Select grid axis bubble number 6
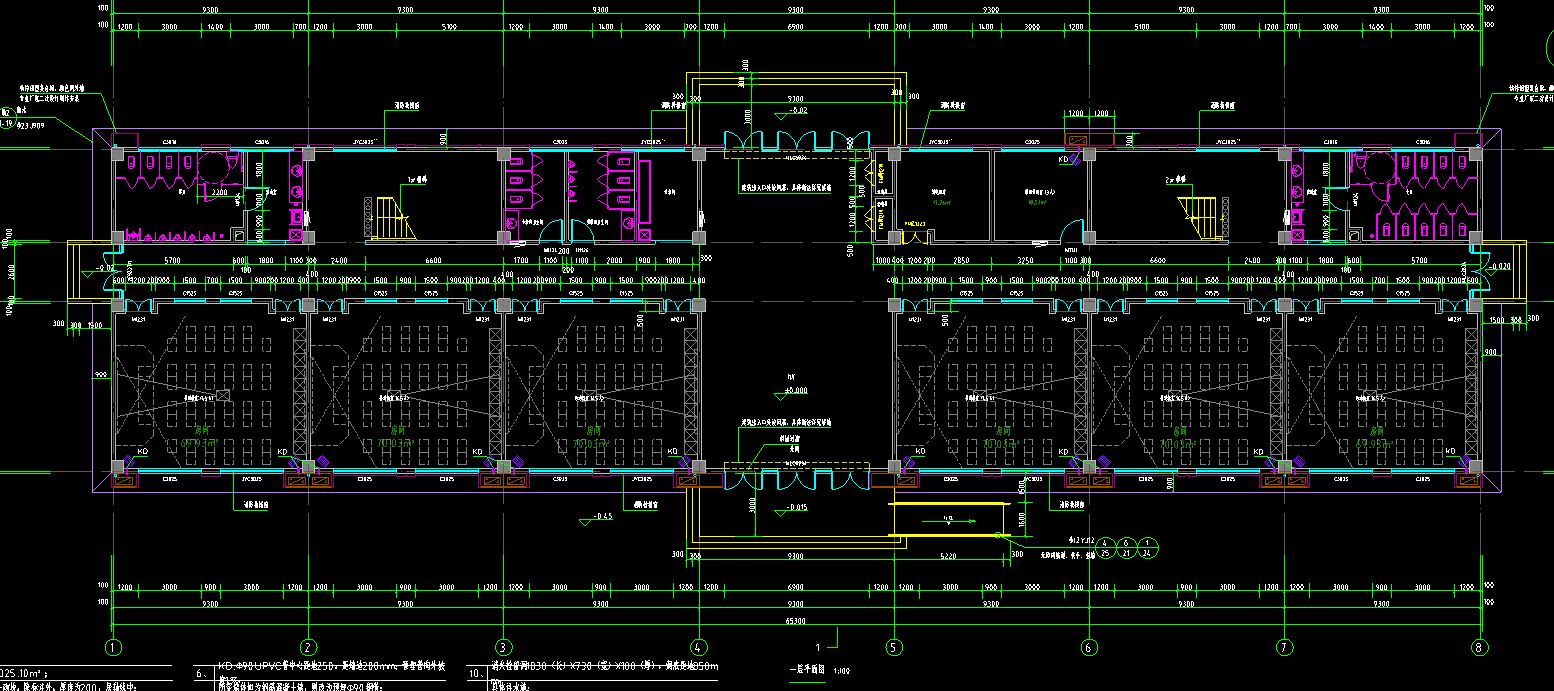Screen dimensions: 1554x691 [1089, 647]
